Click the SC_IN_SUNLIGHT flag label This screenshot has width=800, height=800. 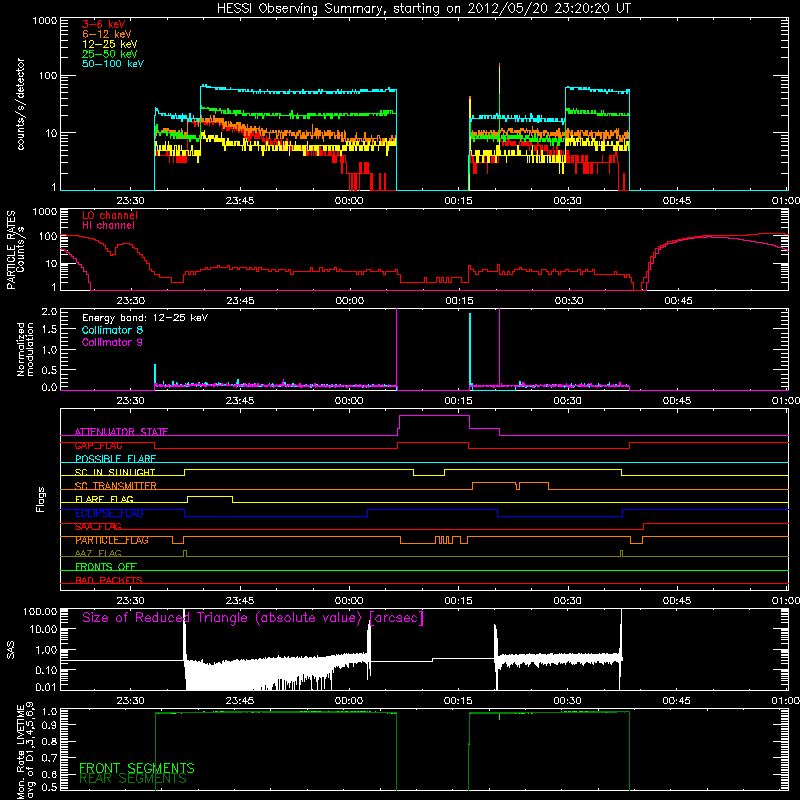[x=115, y=472]
